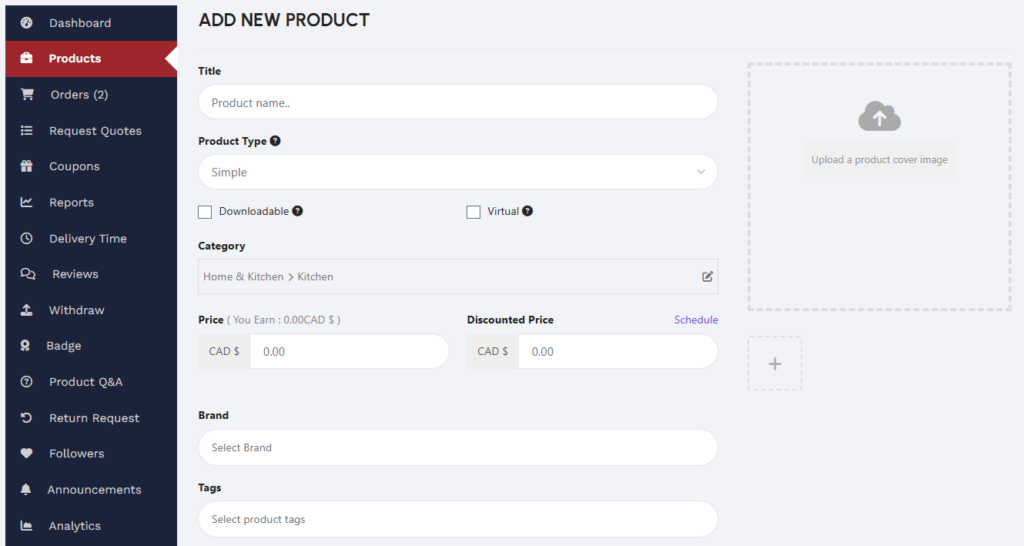
Task: Open Reports from the sidebar
Action: point(71,203)
